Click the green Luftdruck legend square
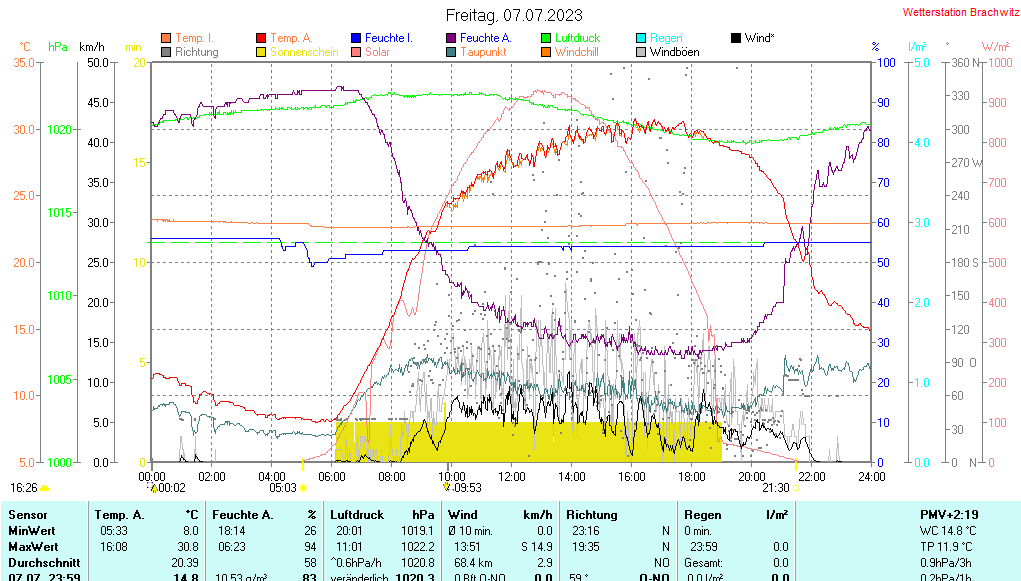The width and height of the screenshot is (1021, 581). pyautogui.click(x=546, y=38)
